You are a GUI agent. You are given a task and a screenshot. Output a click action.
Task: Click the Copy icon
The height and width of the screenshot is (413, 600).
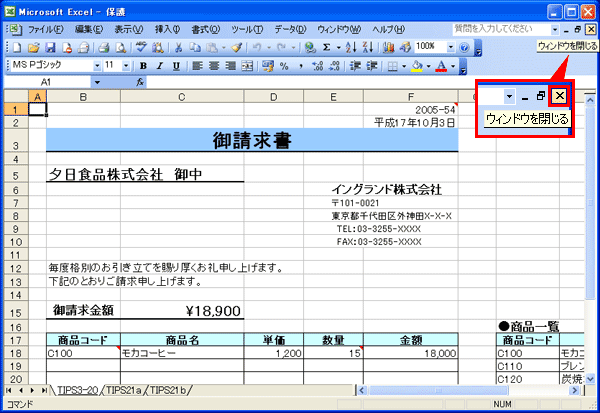point(195,47)
